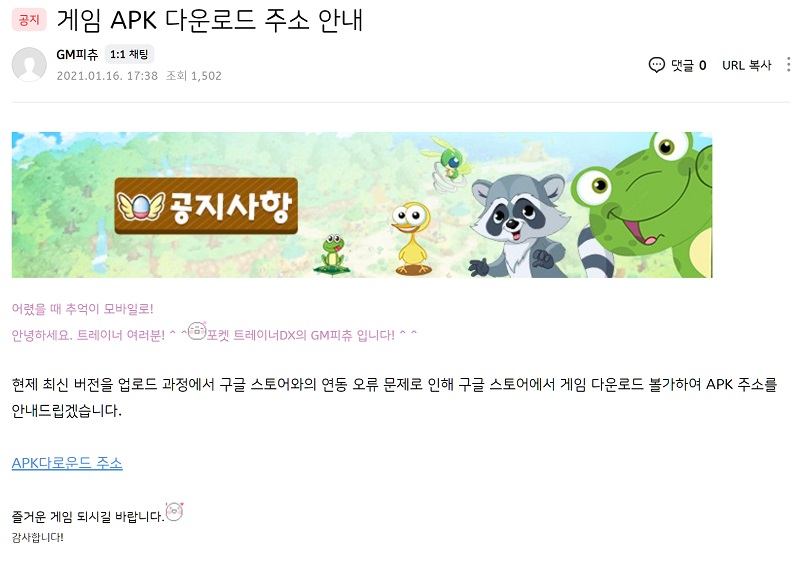Click the 댓글 0 comment count
The height and width of the screenshot is (563, 800).
pos(688,65)
